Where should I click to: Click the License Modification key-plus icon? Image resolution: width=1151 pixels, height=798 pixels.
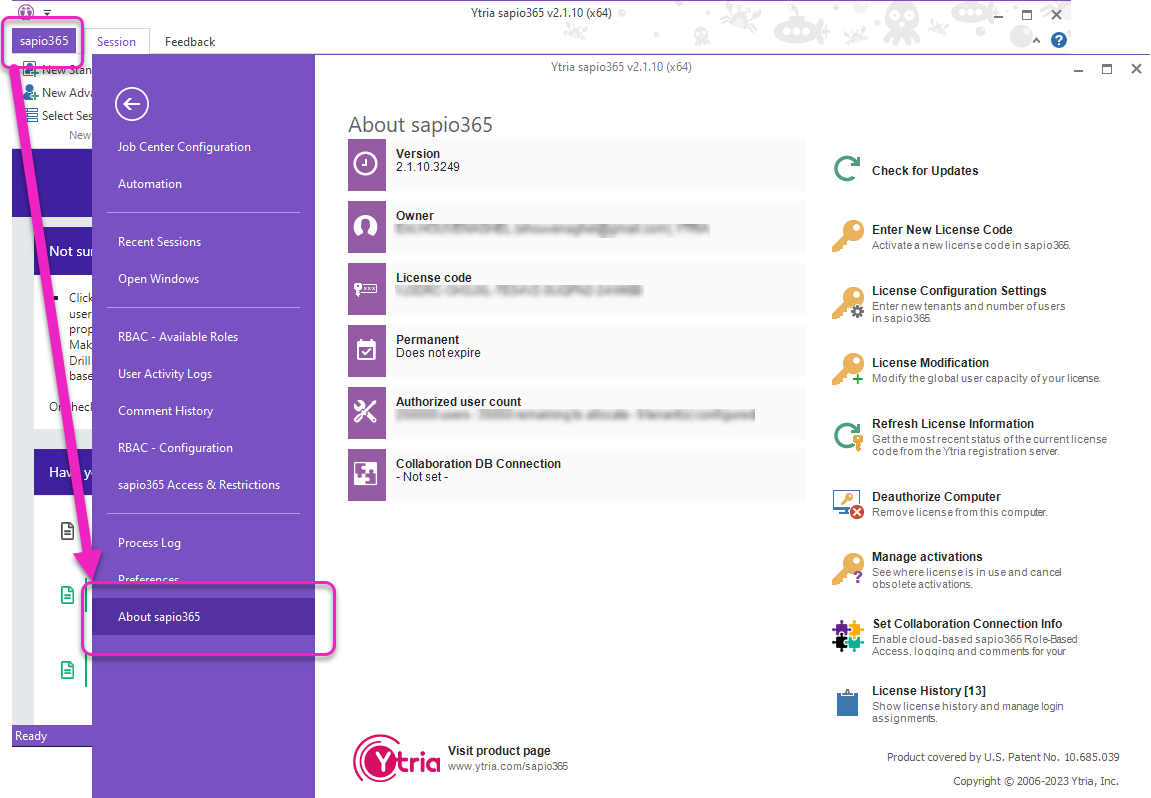coord(848,369)
